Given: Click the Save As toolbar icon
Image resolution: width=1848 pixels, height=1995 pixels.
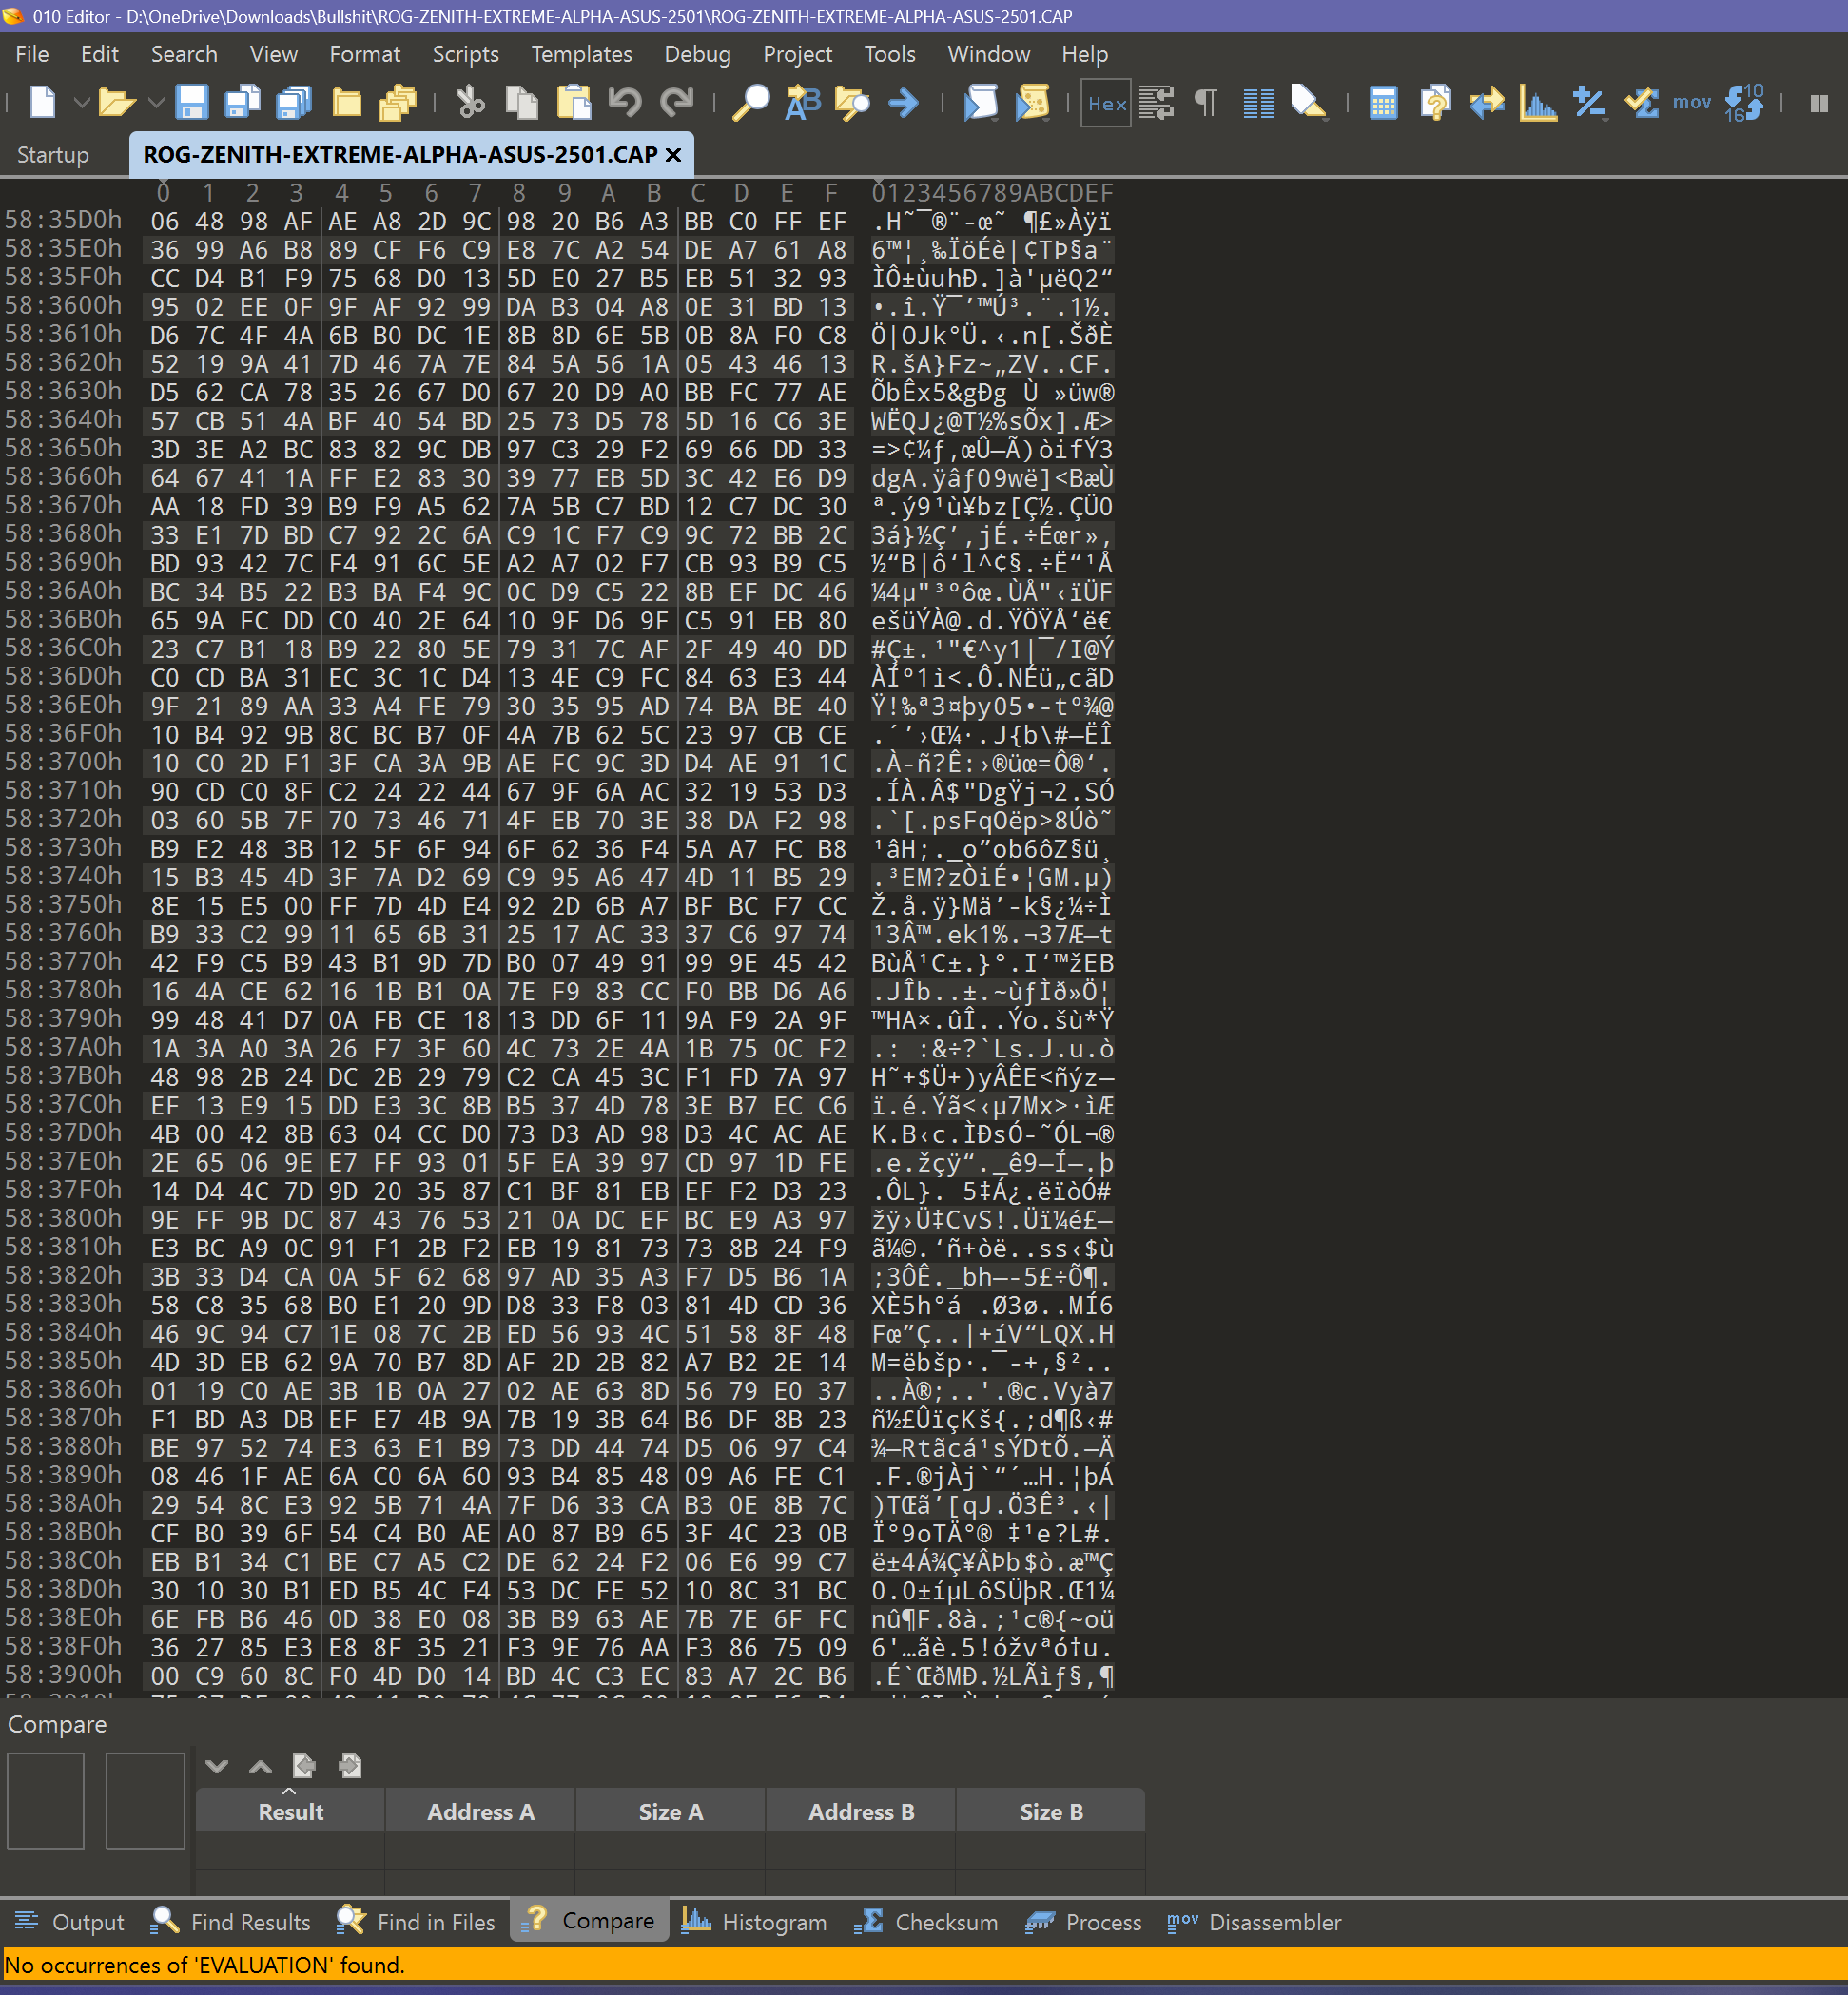Looking at the screenshot, I should point(243,102).
